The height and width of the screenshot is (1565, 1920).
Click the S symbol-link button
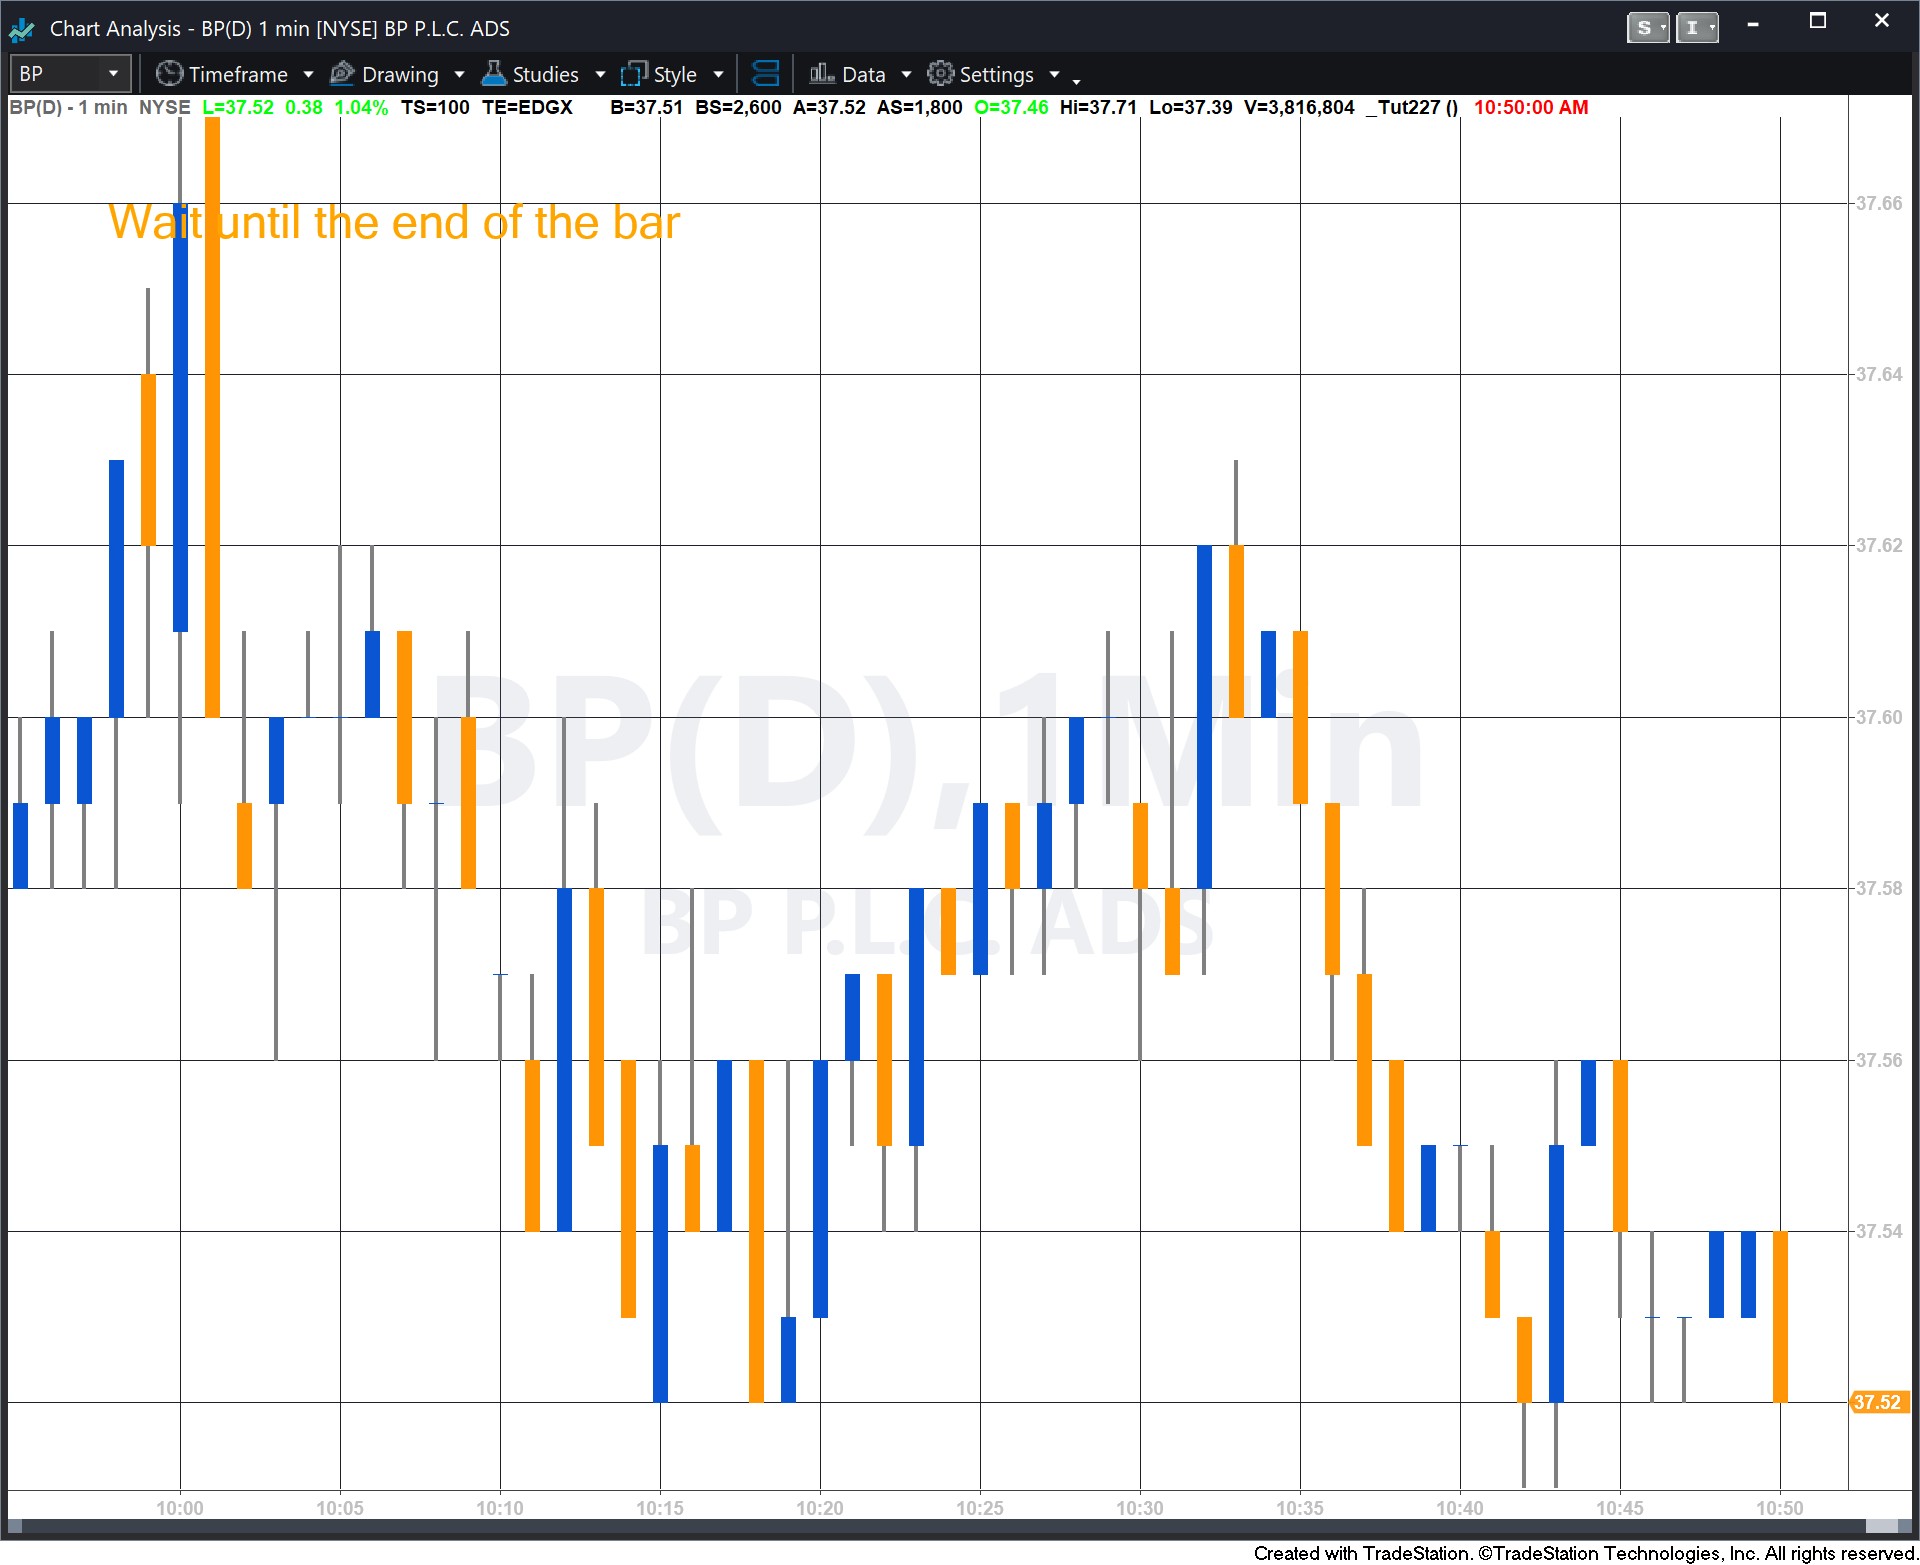[1648, 28]
